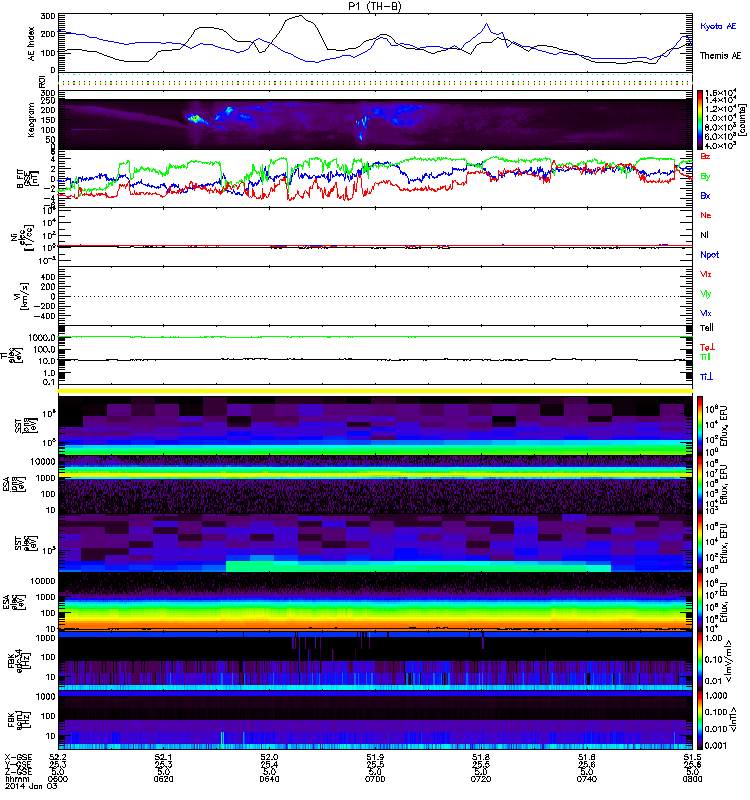
Task: Click the hhmm axis row label
Action: (x=15, y=779)
